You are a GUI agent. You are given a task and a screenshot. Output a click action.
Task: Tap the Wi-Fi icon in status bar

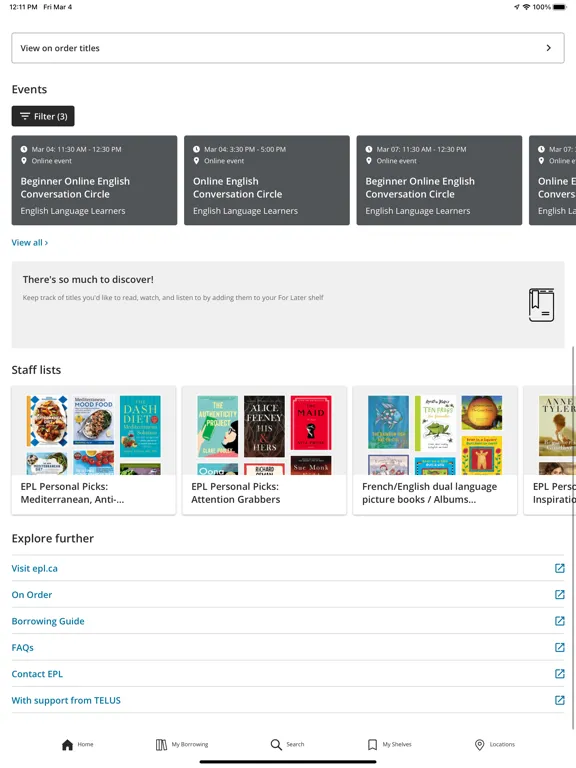[527, 7]
